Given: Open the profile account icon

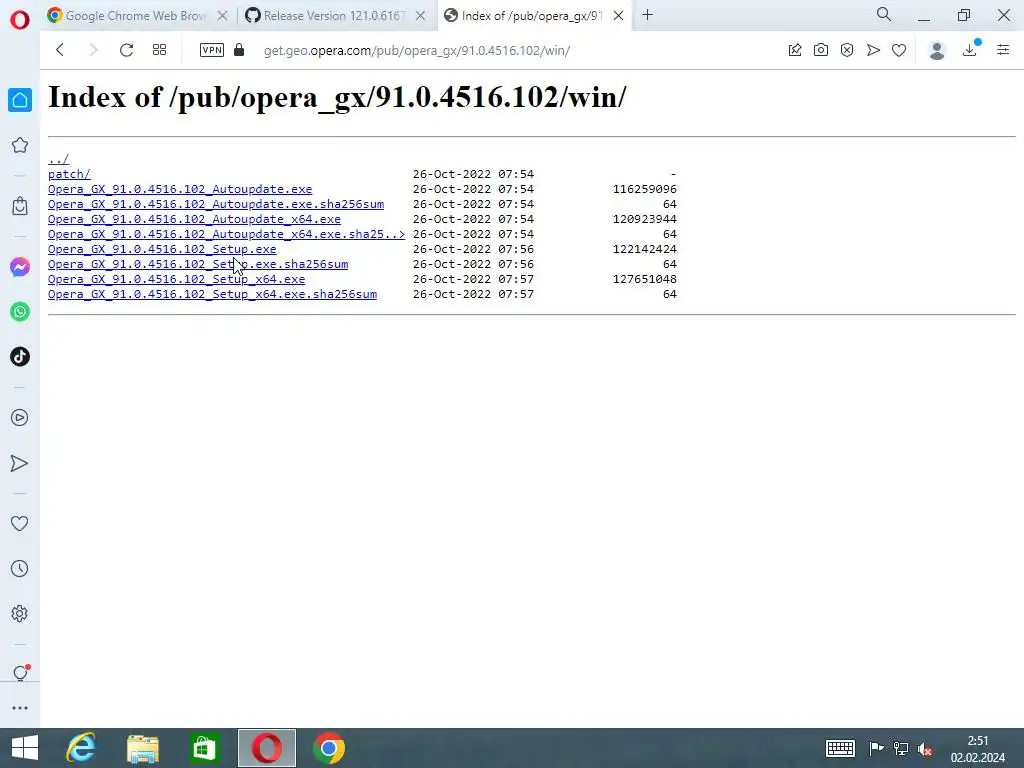Looking at the screenshot, I should 937,50.
